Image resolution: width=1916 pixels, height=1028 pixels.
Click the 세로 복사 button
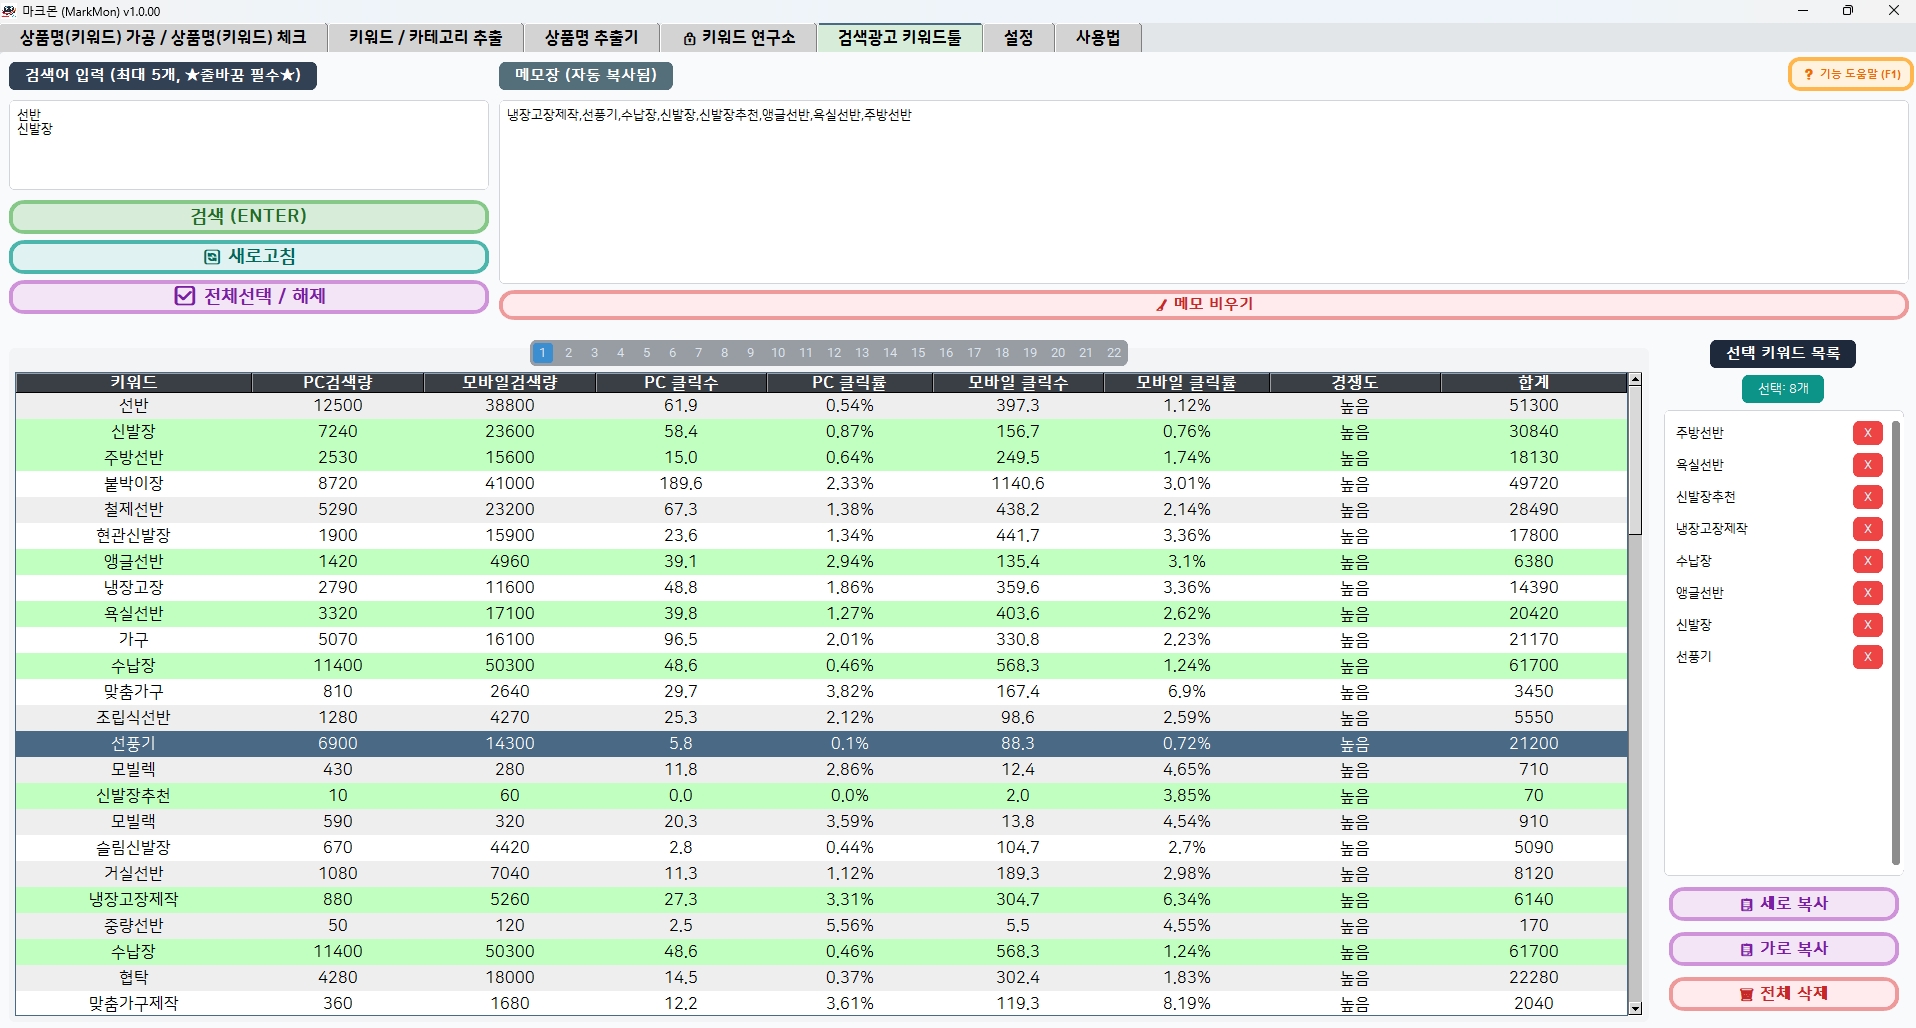[x=1783, y=904]
